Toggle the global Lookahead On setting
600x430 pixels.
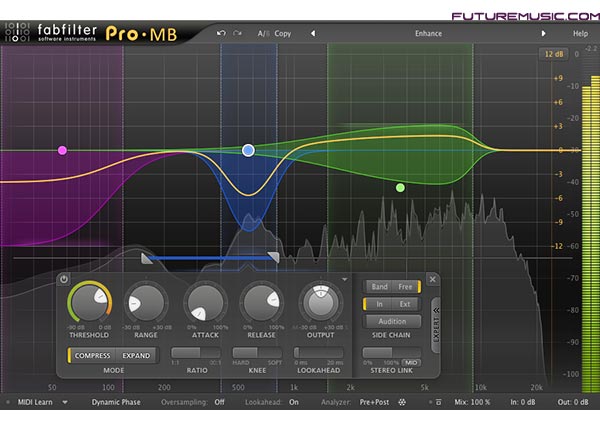(293, 402)
